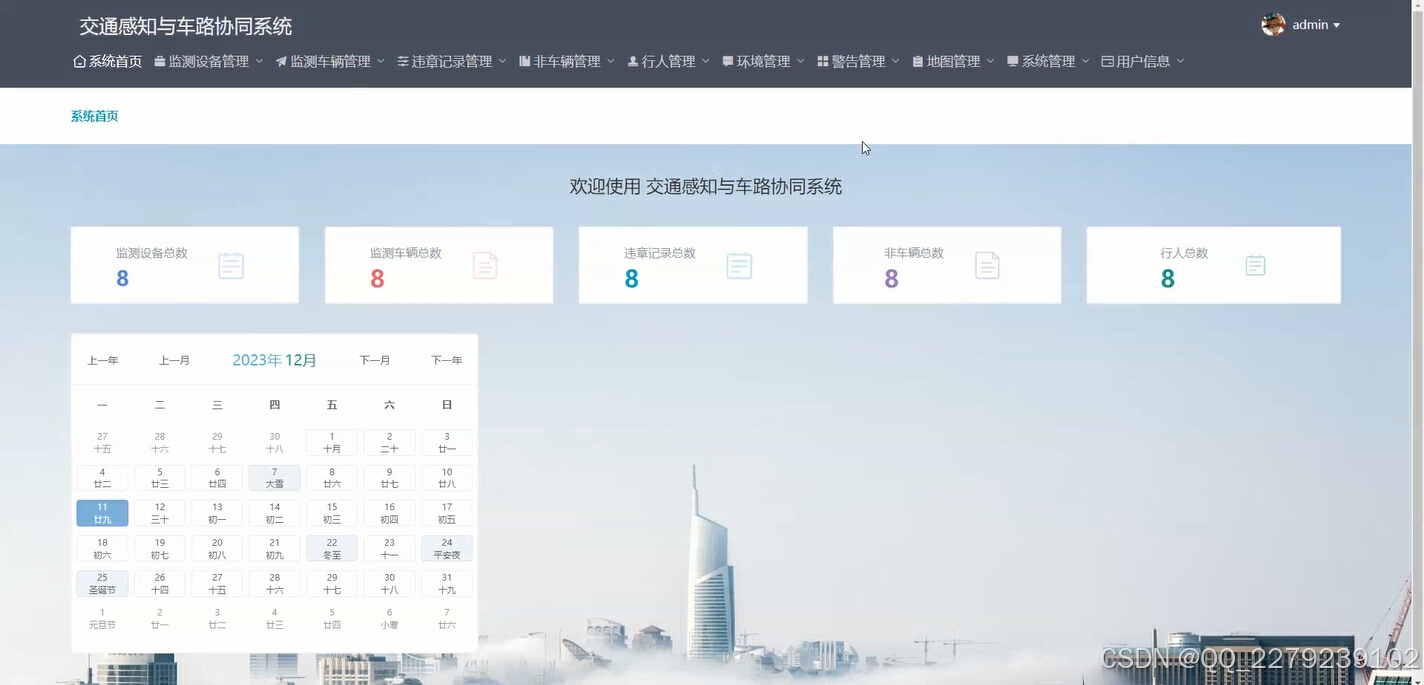1424x685 pixels.
Task: Click the monitor icon beside 环境管理
Action: (x=727, y=61)
